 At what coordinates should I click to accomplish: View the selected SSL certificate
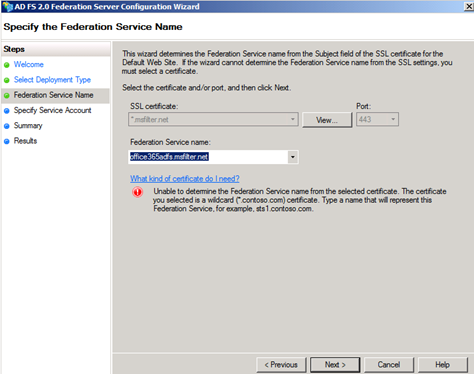(327, 120)
